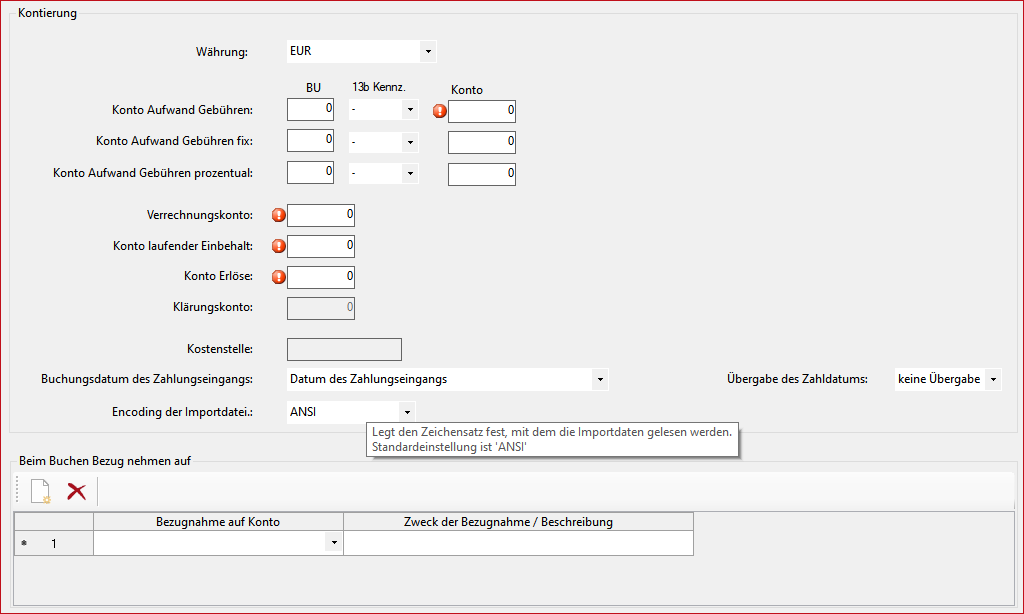Screen dimensions: 1024x614
Task: Click BU field for Konto Aufwand Gebühren
Action: point(310,110)
